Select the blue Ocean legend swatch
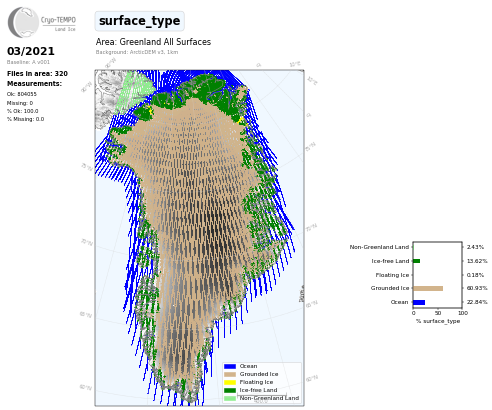This screenshot has height=410, width=492. coord(230,366)
